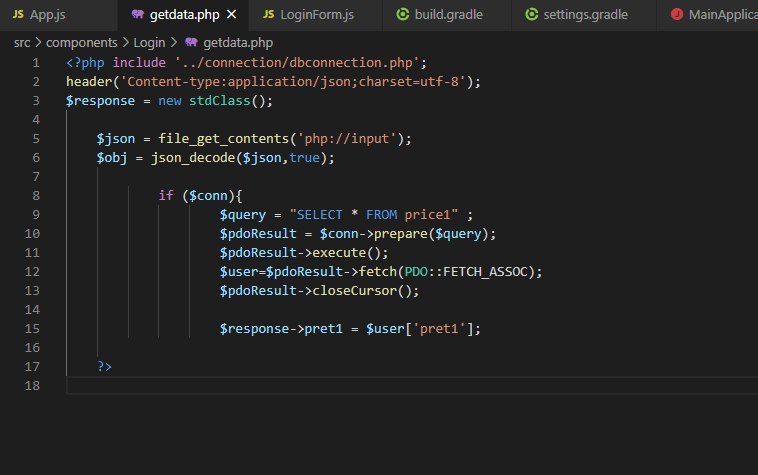Open the MainApplication tab

point(708,14)
